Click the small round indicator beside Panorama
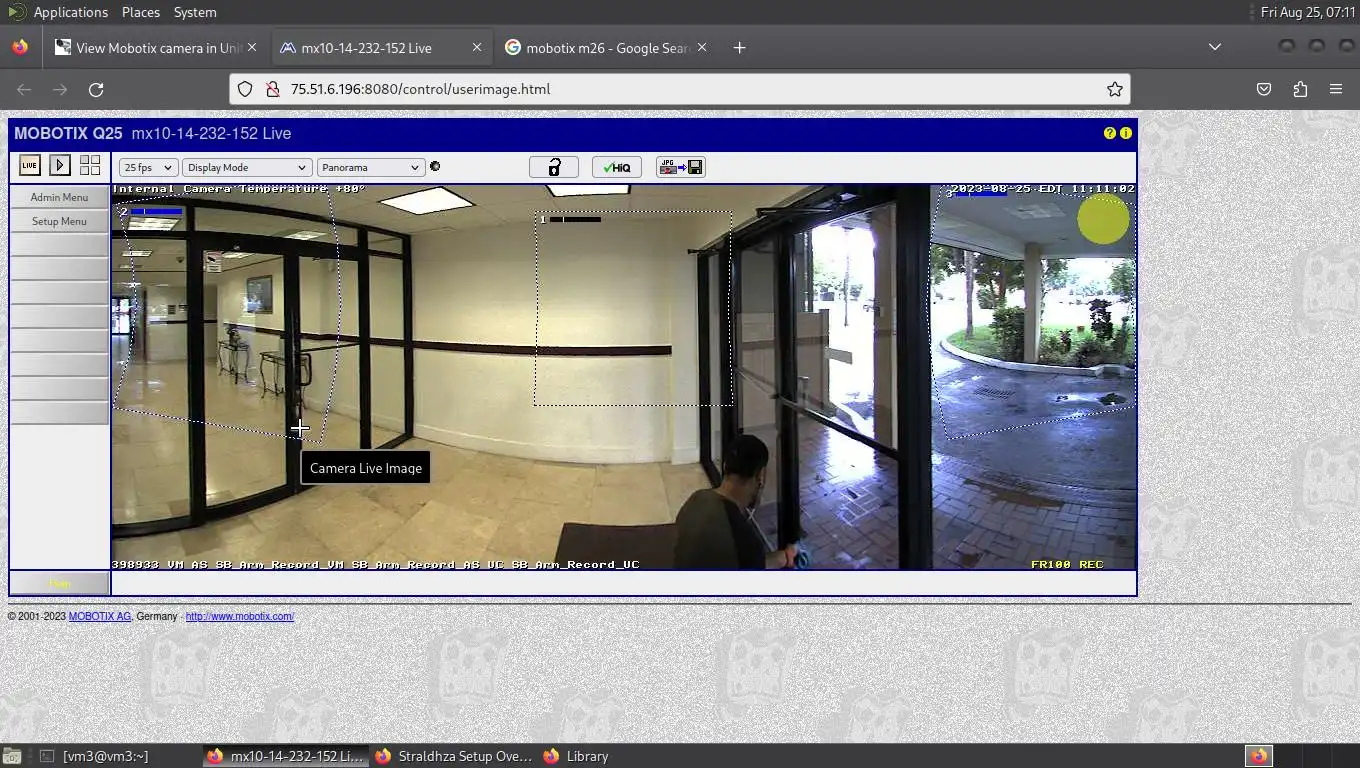1360x768 pixels. 435,167
